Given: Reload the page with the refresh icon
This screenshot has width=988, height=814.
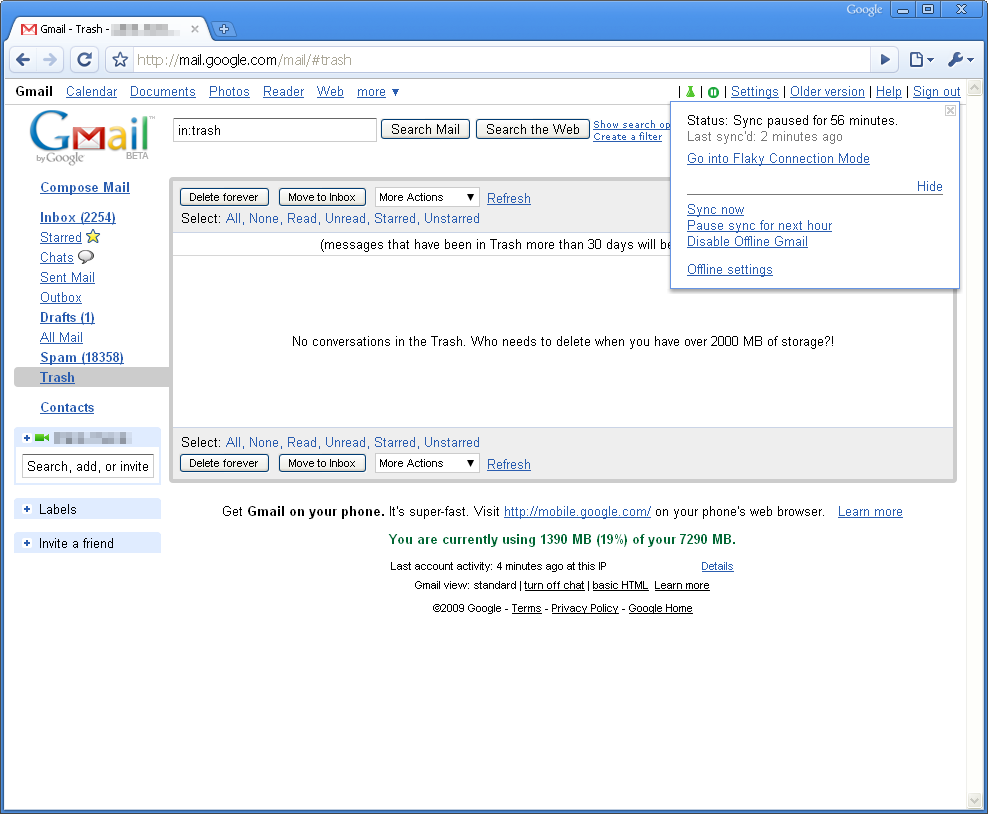Looking at the screenshot, I should (x=84, y=60).
